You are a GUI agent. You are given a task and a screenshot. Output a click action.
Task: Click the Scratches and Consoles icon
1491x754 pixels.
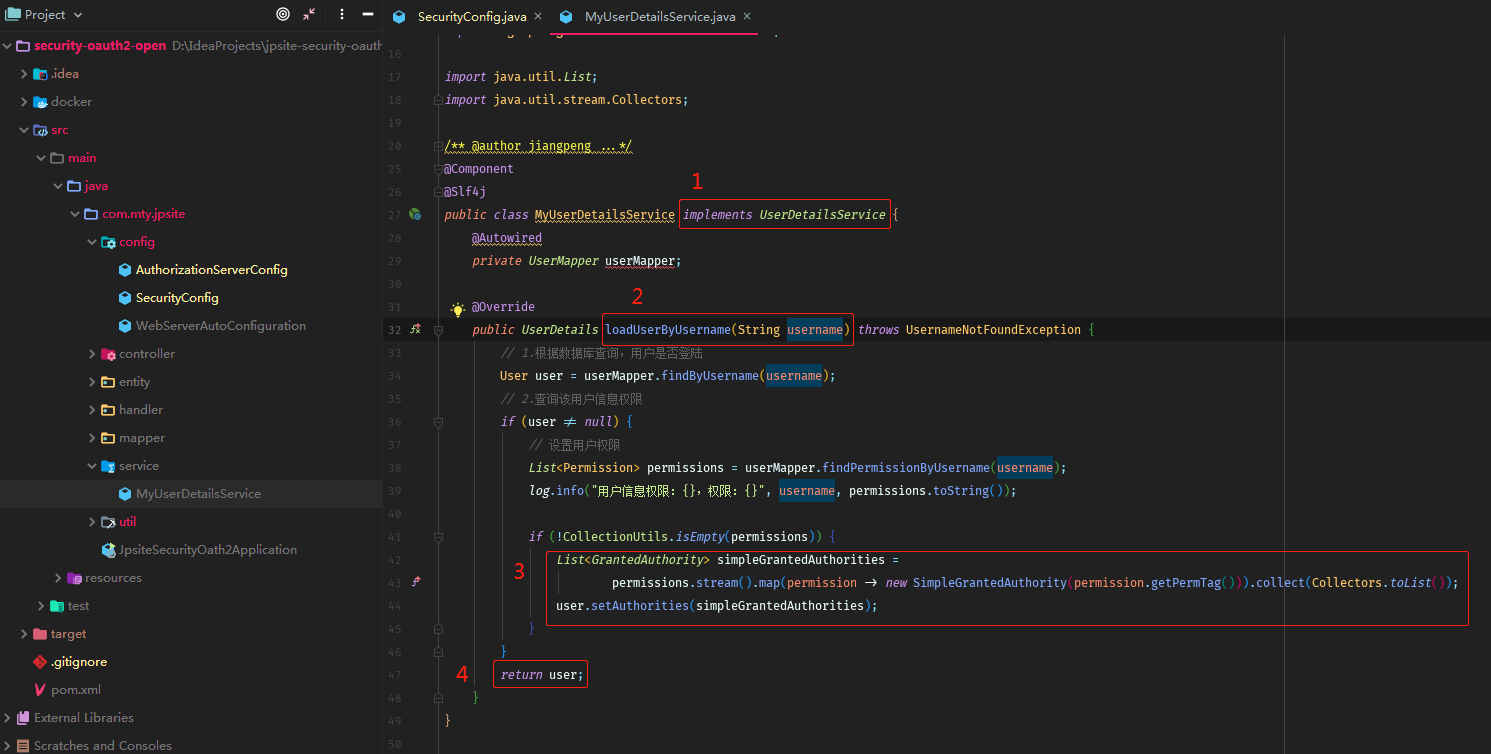click(x=24, y=746)
